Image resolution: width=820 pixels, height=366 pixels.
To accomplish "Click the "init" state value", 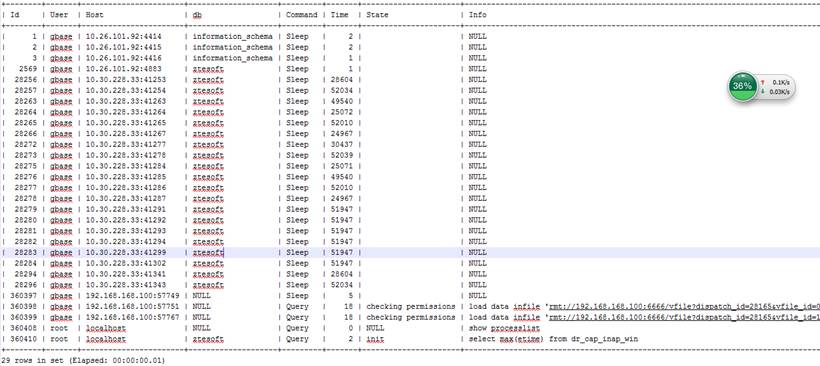I will click(375, 339).
